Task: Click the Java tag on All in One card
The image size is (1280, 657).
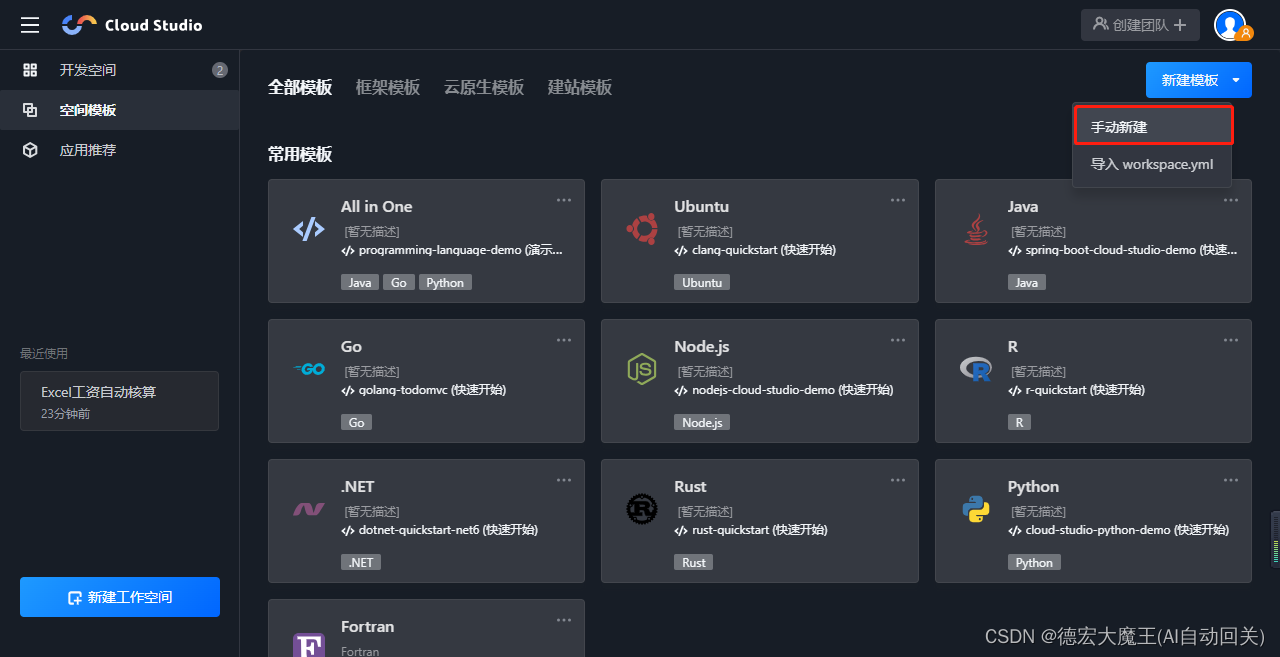Action: (x=360, y=282)
